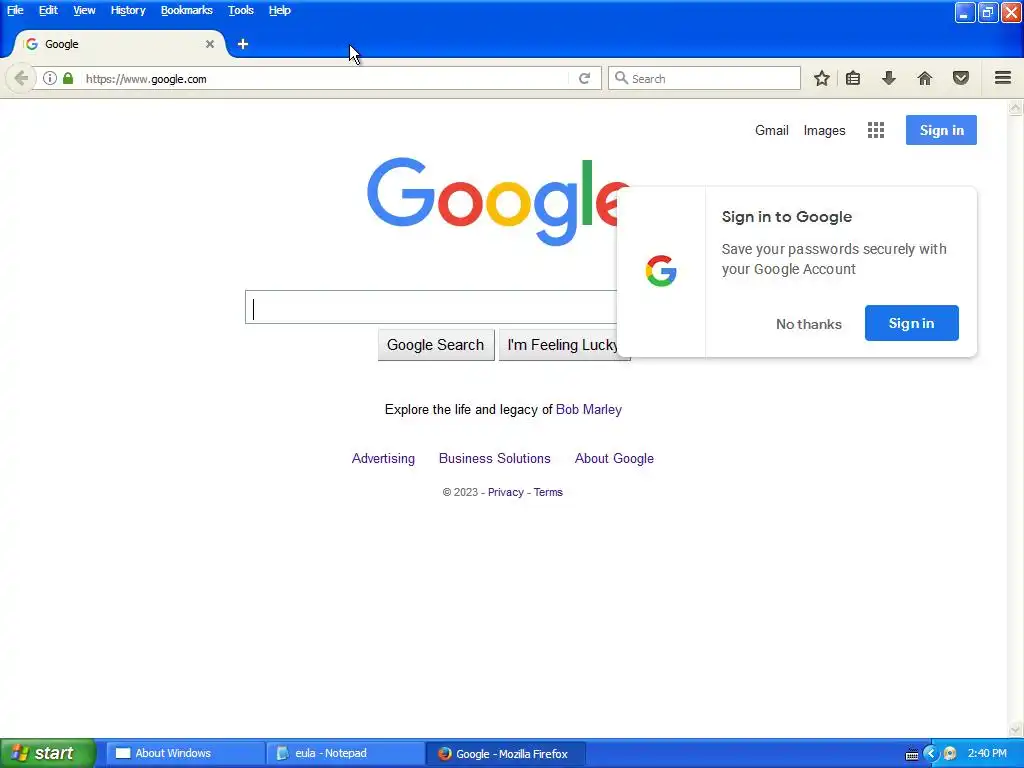Save to Pocket icon in toolbar
This screenshot has width=1024, height=768.
961,78
